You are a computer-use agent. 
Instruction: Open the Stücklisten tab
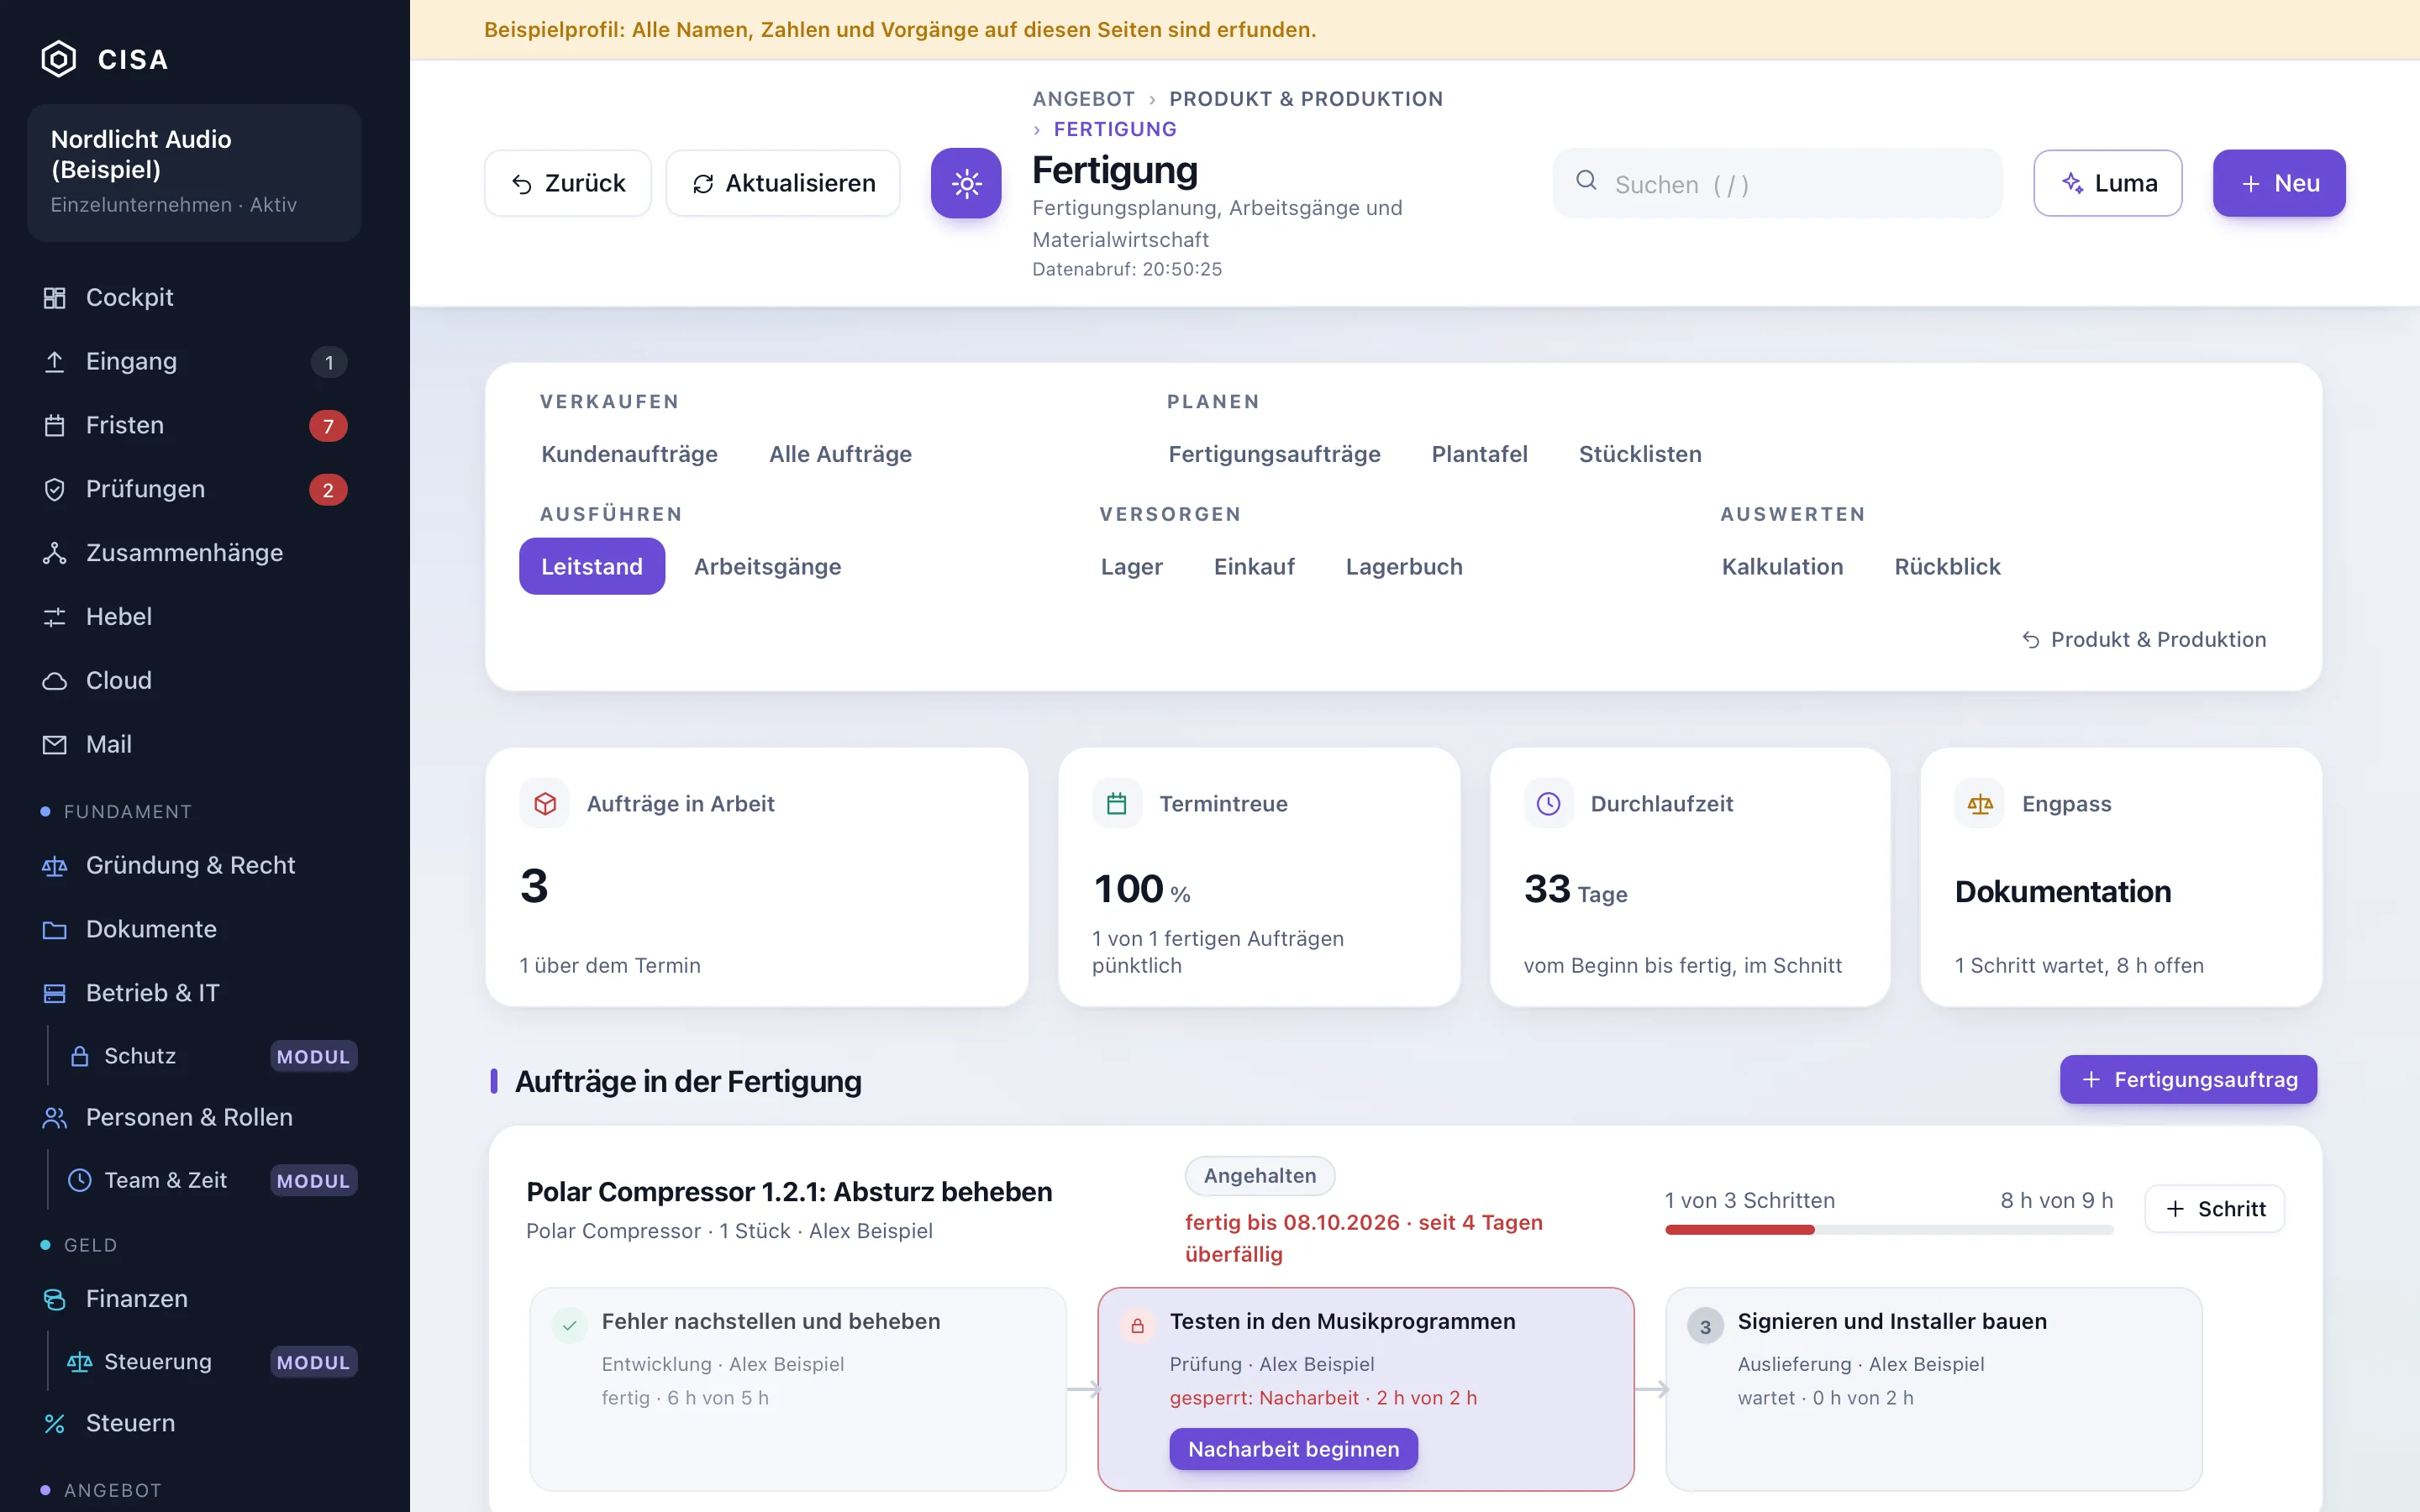point(1640,454)
